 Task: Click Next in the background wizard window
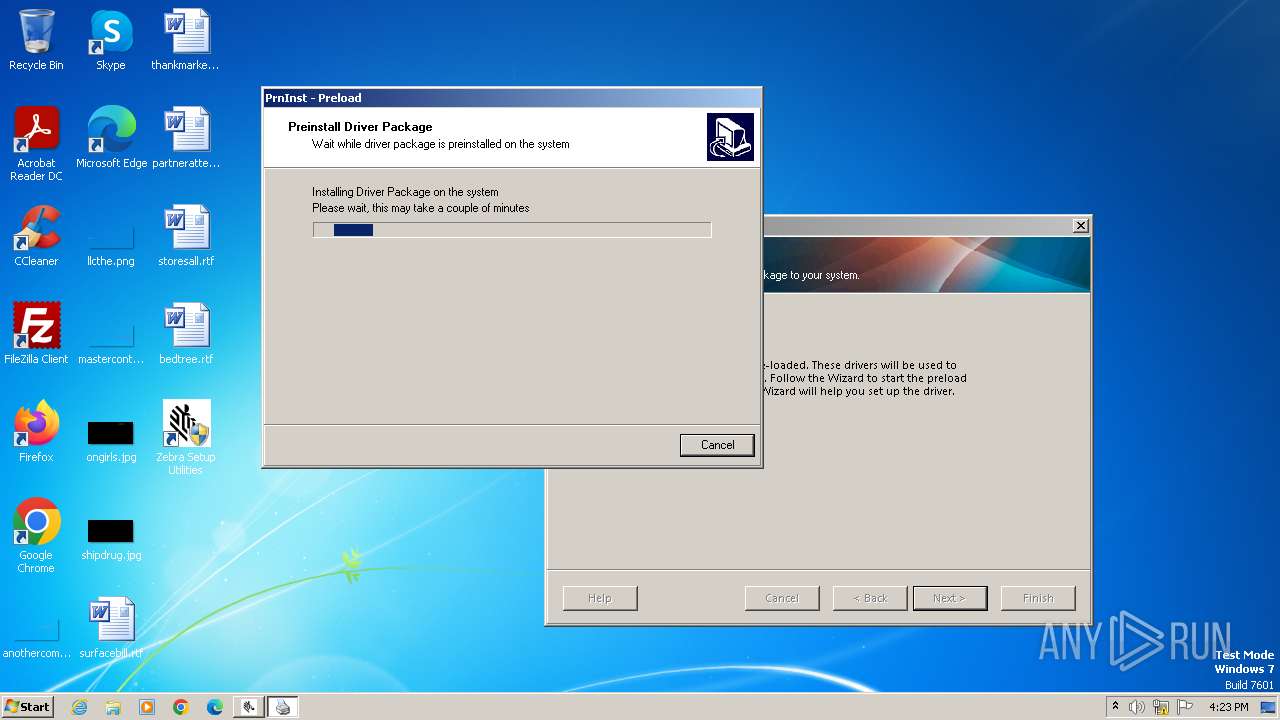(x=950, y=598)
